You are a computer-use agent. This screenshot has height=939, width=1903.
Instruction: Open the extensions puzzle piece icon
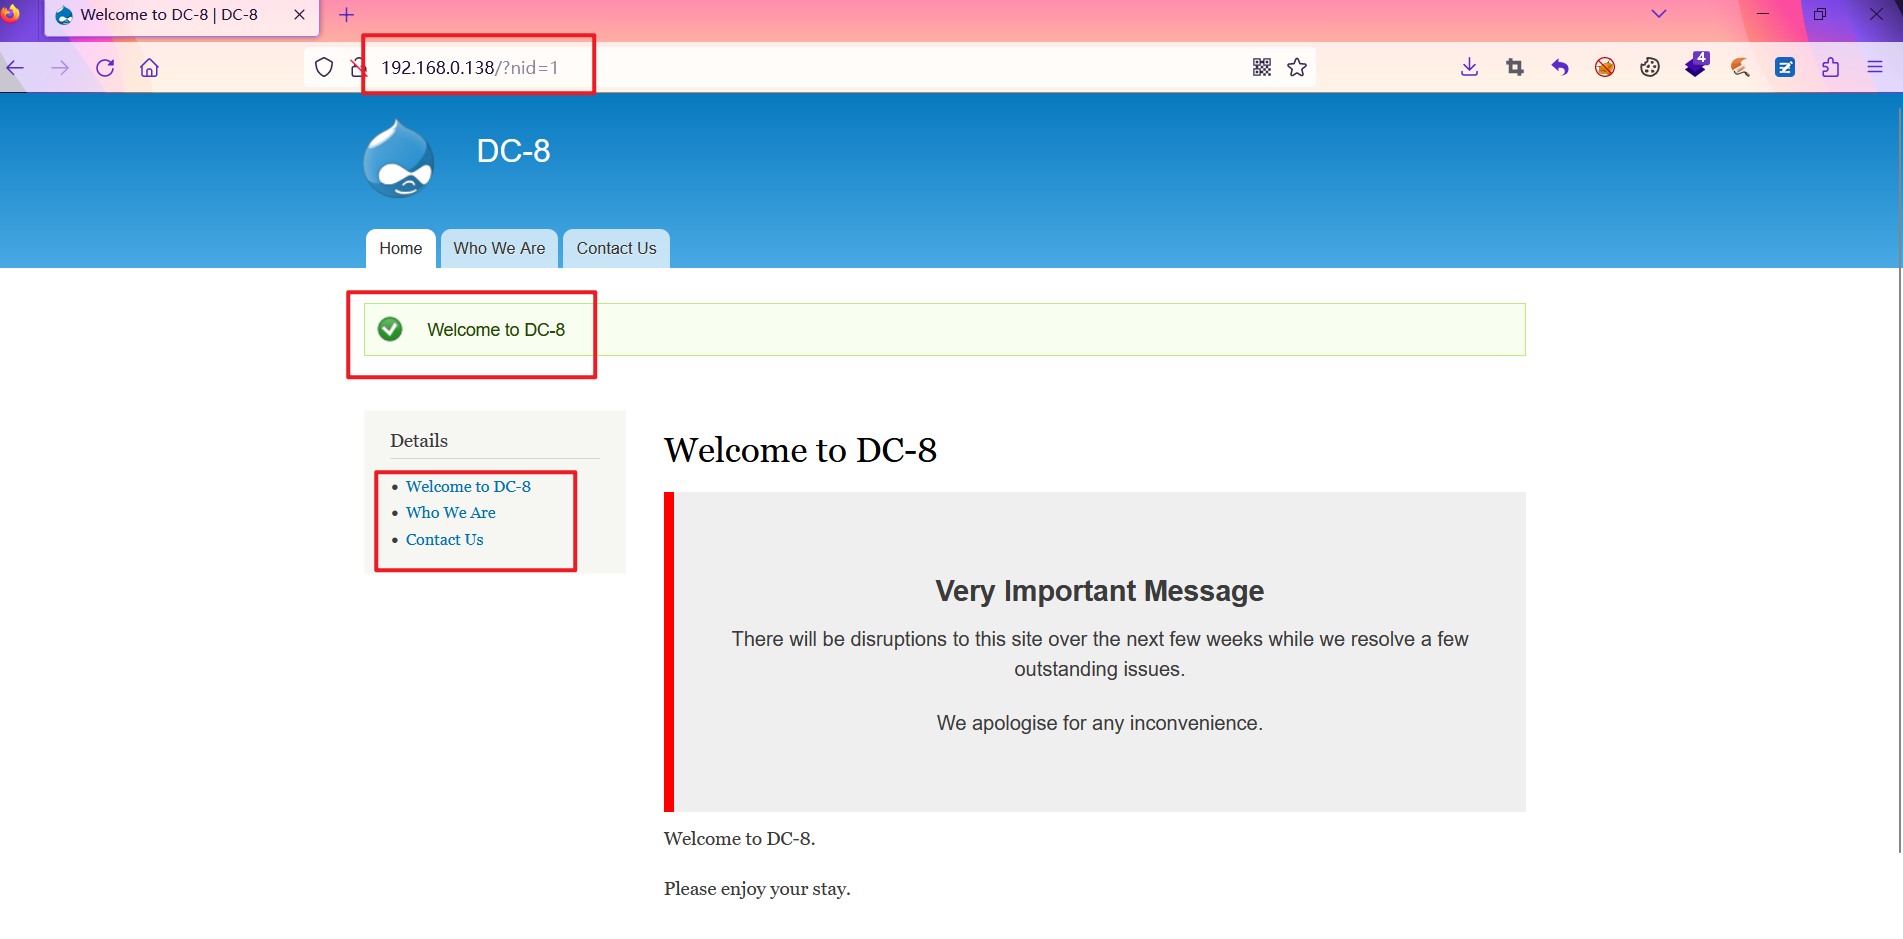tap(1830, 67)
